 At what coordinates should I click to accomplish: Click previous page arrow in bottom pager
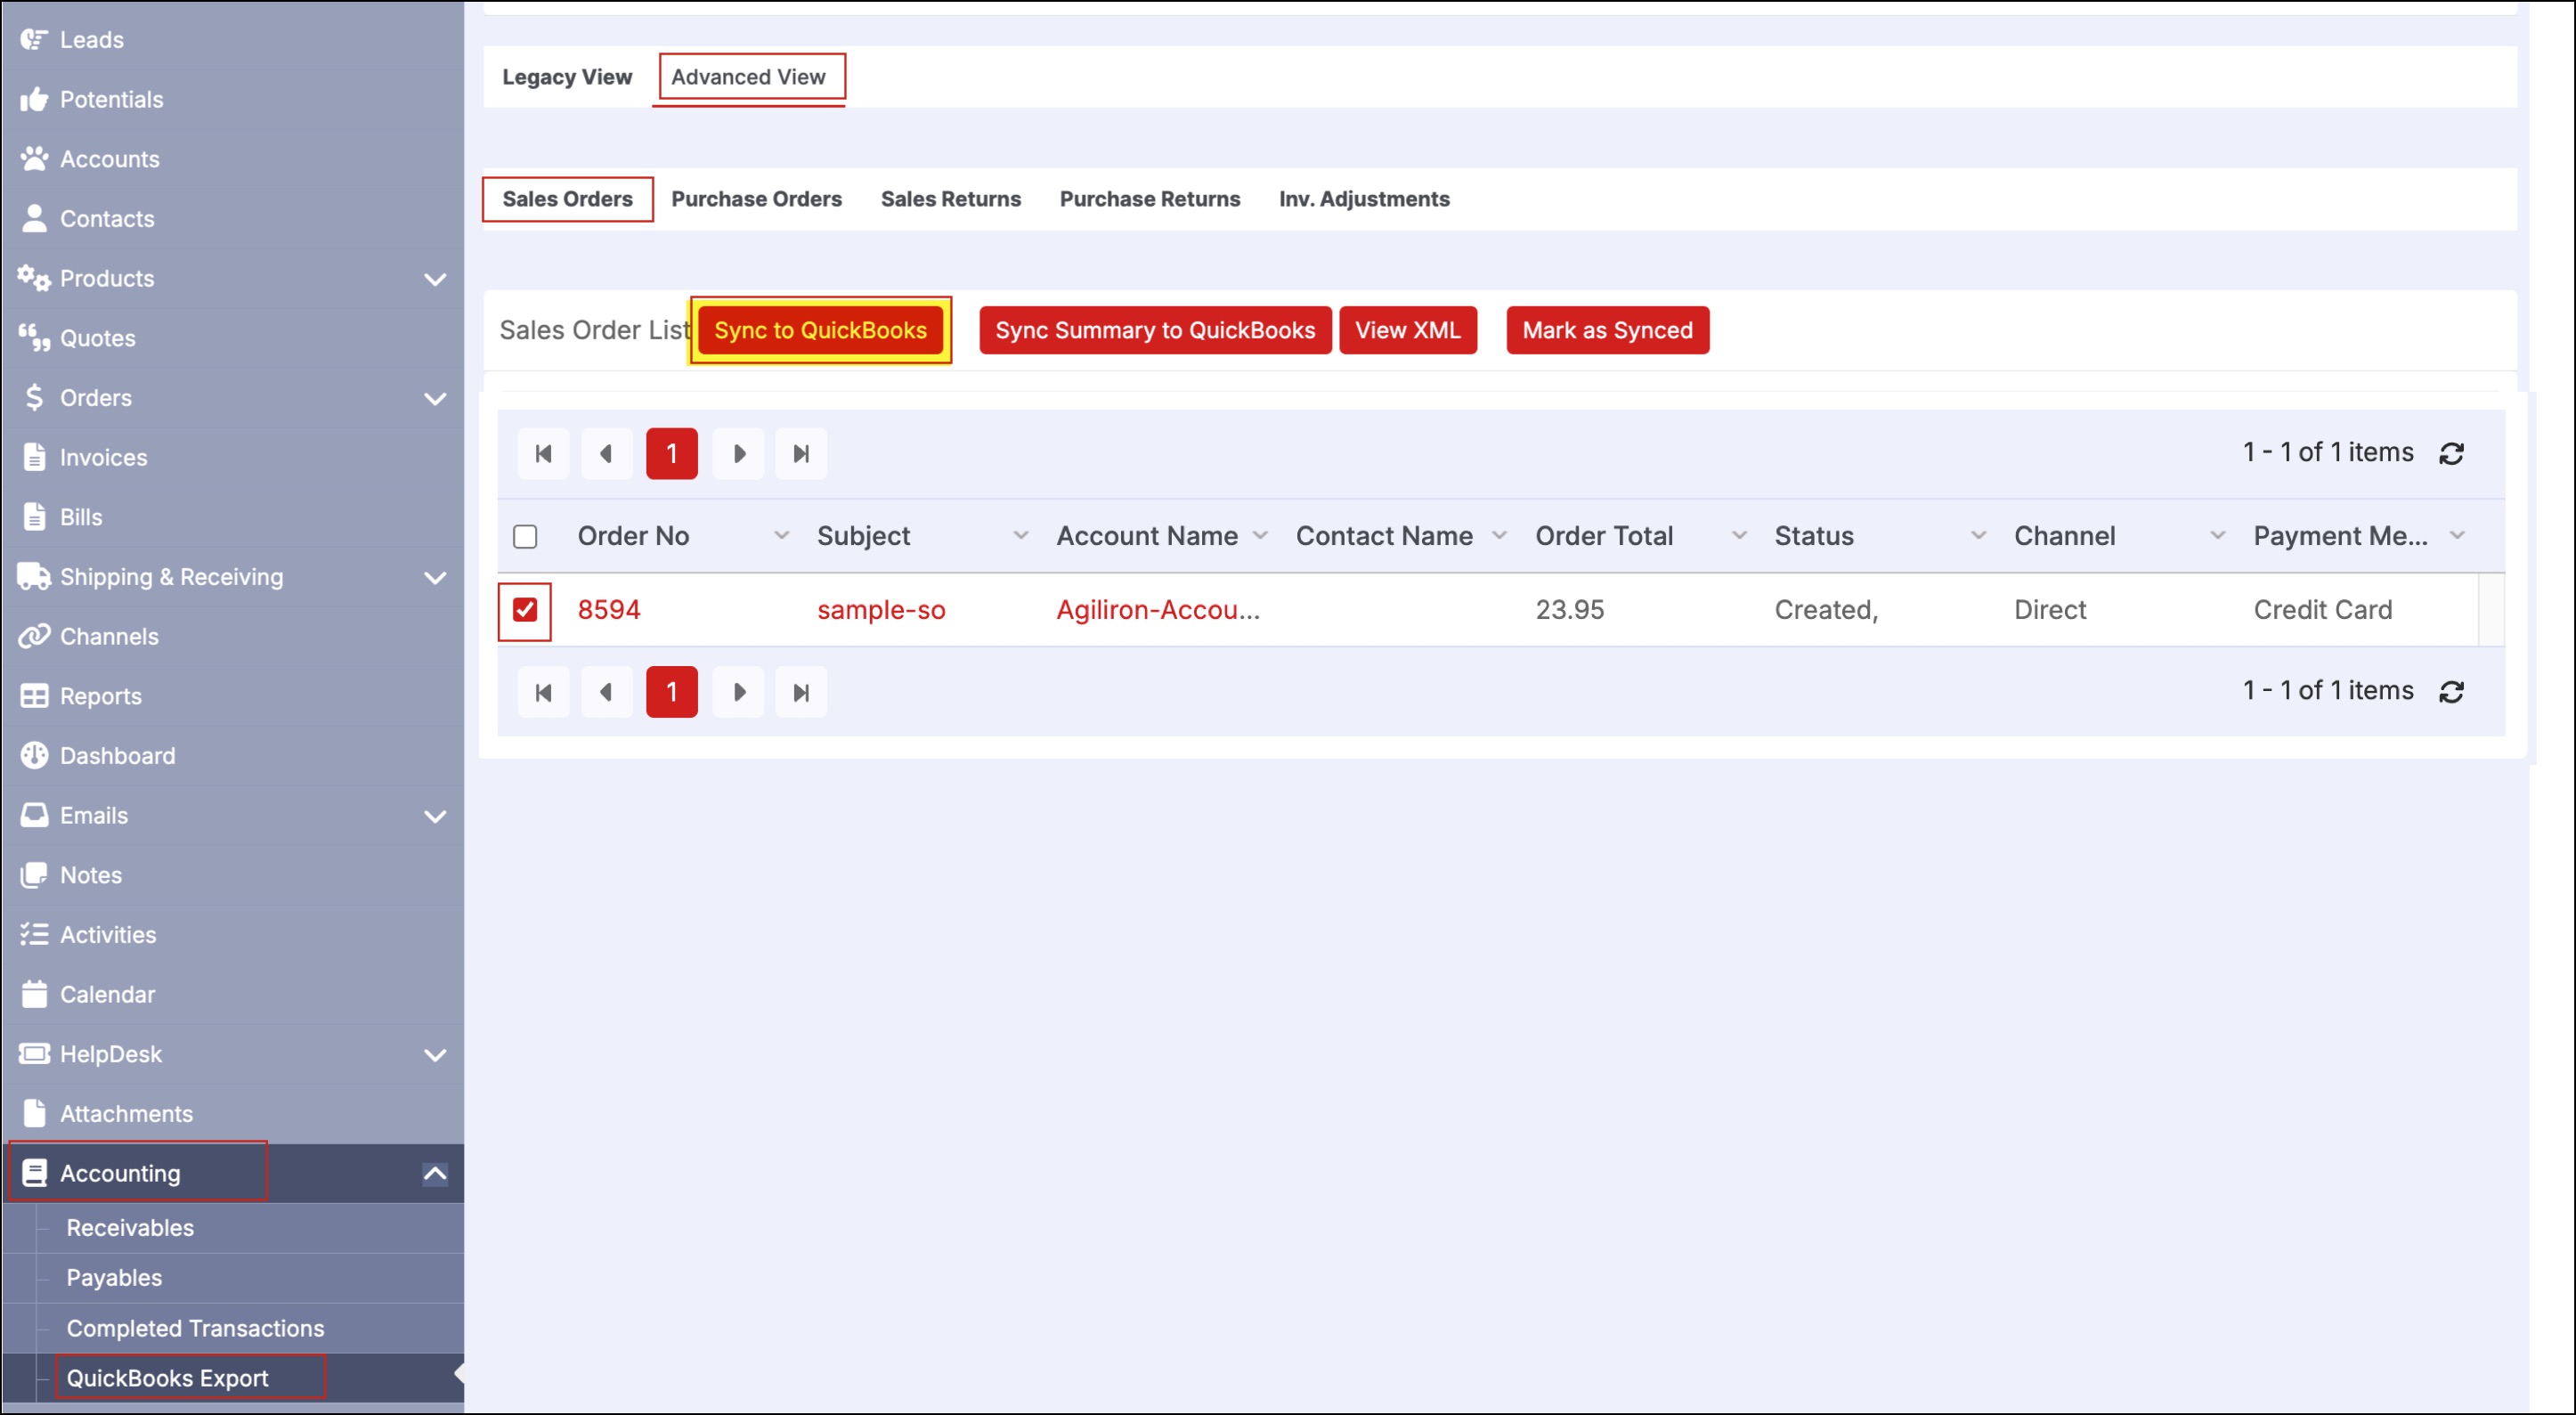click(x=606, y=692)
